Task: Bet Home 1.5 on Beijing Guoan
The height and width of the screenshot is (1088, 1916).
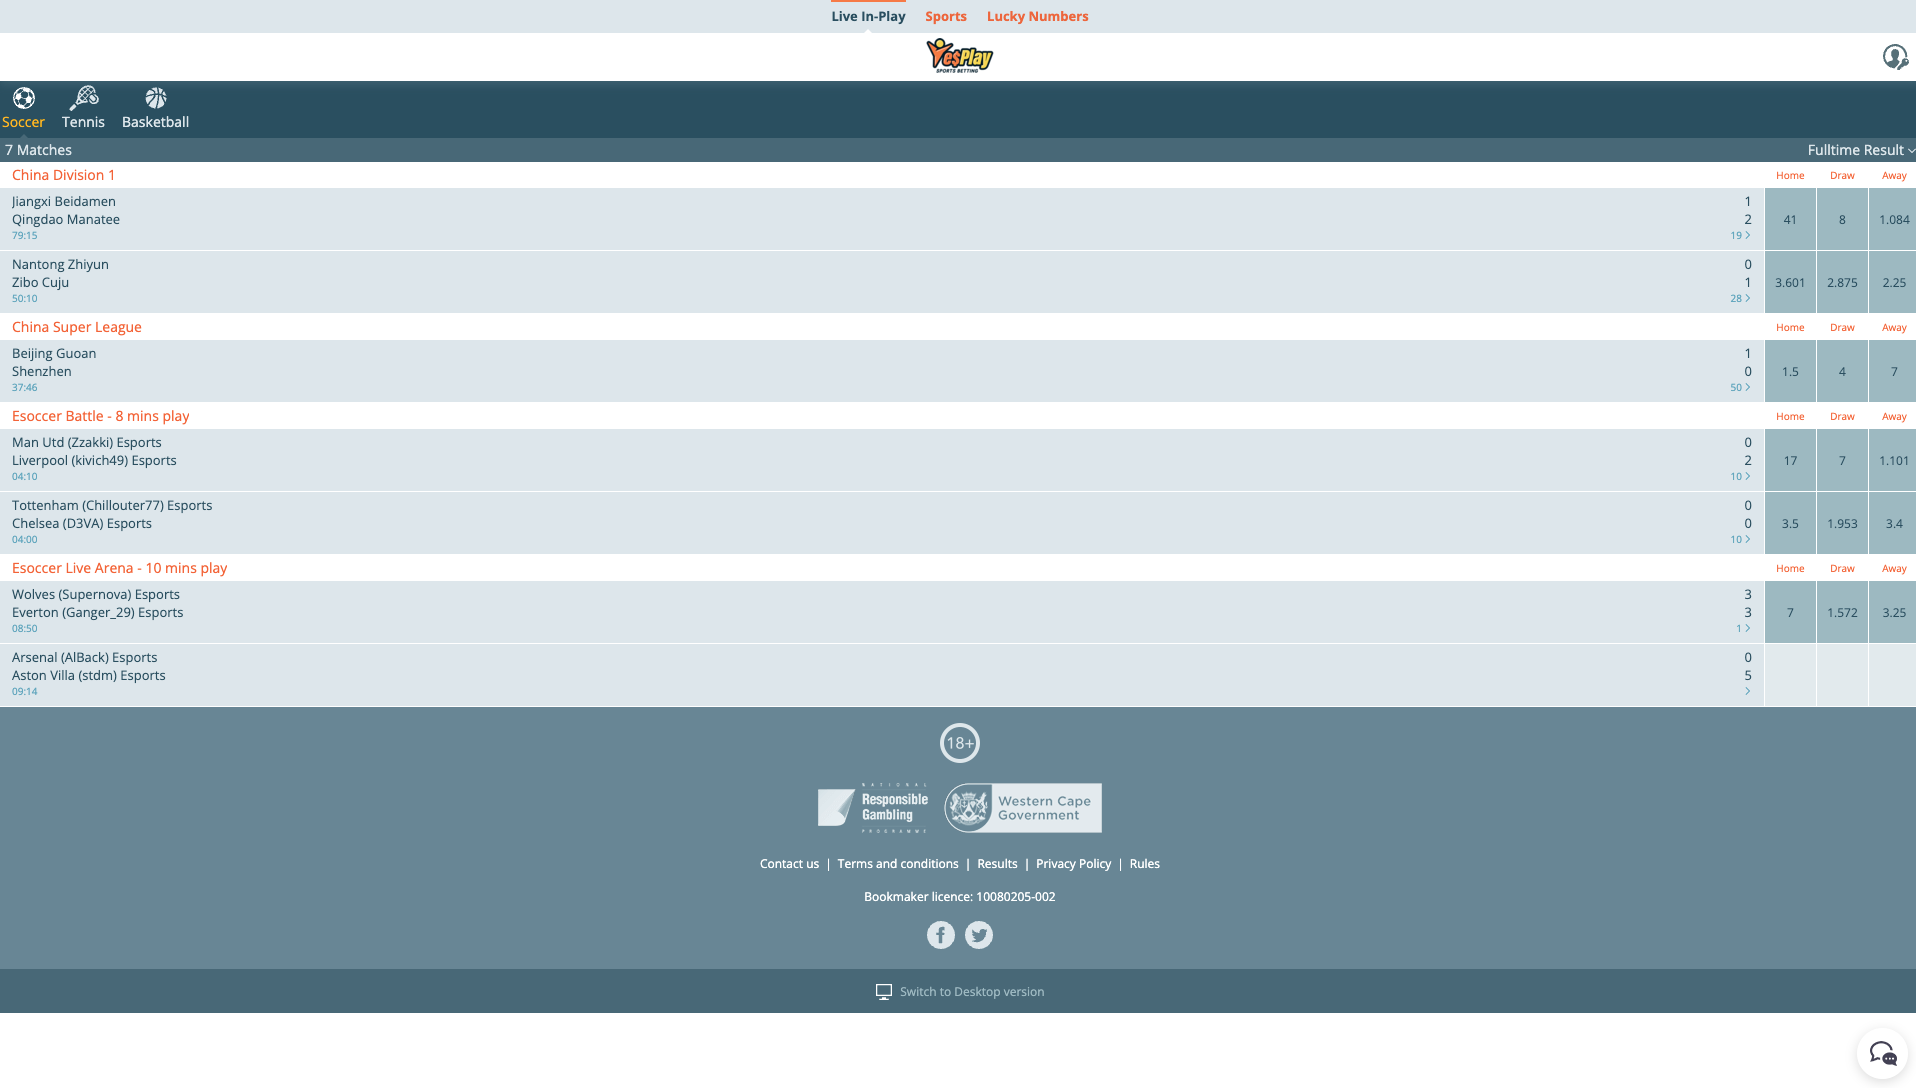Action: (x=1790, y=372)
